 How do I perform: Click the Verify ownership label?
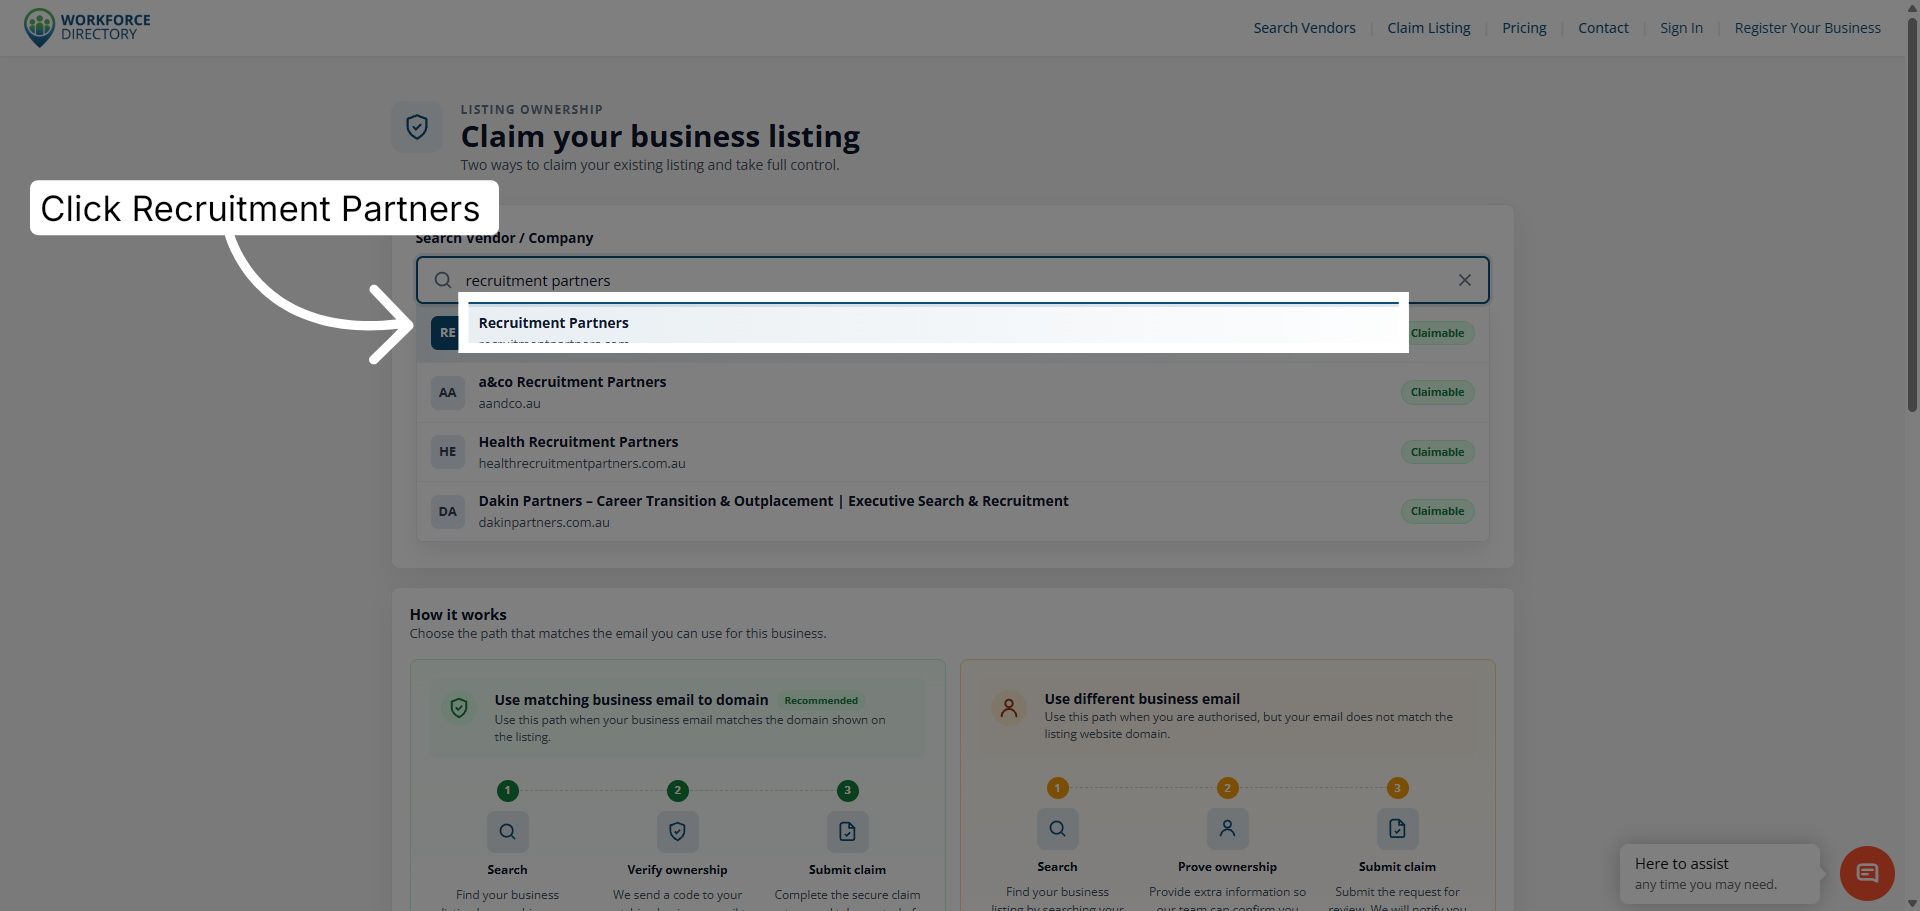(x=677, y=870)
